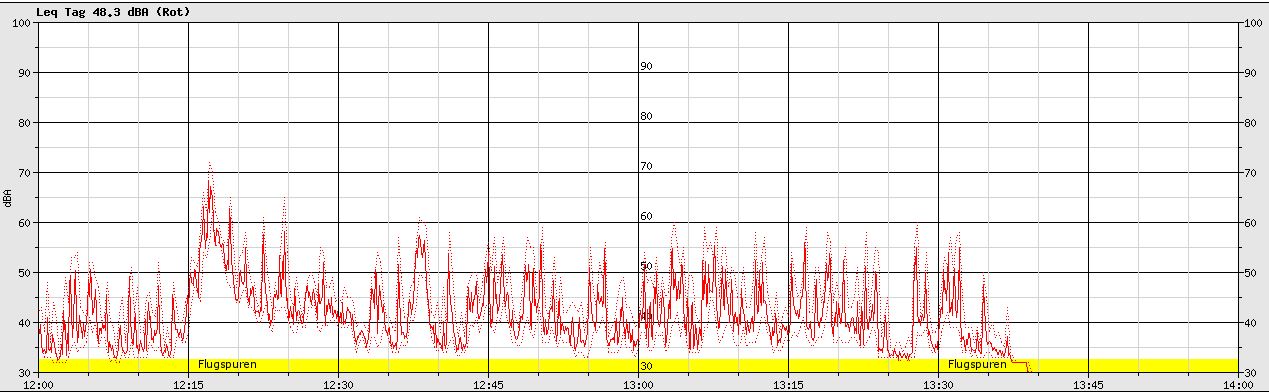Click the Flugspuren label near 12:15
Viewport: 1269px width, 392px height.
pos(227,364)
